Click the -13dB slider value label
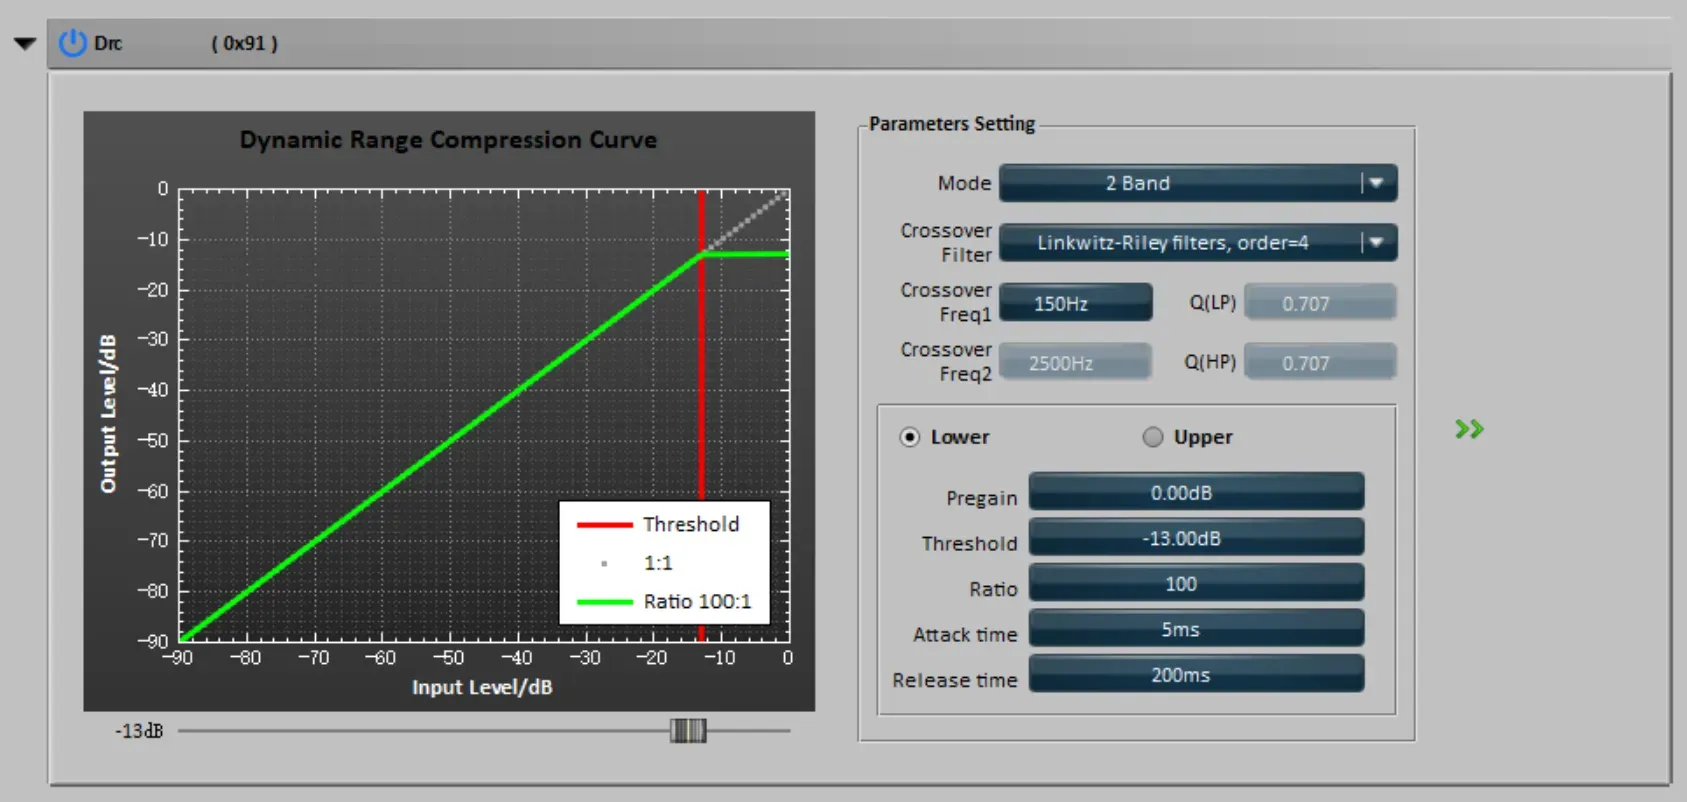Image resolution: width=1687 pixels, height=802 pixels. 139,731
